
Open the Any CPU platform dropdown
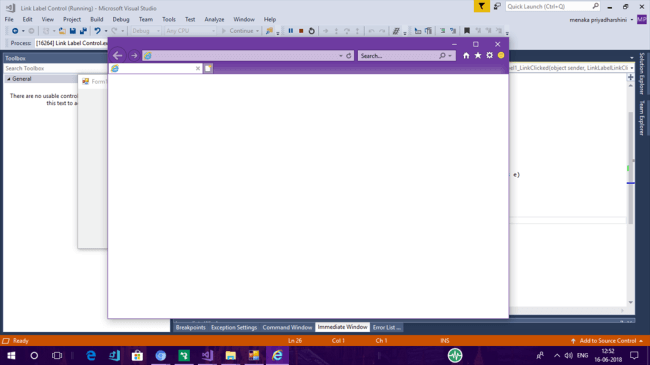point(190,31)
